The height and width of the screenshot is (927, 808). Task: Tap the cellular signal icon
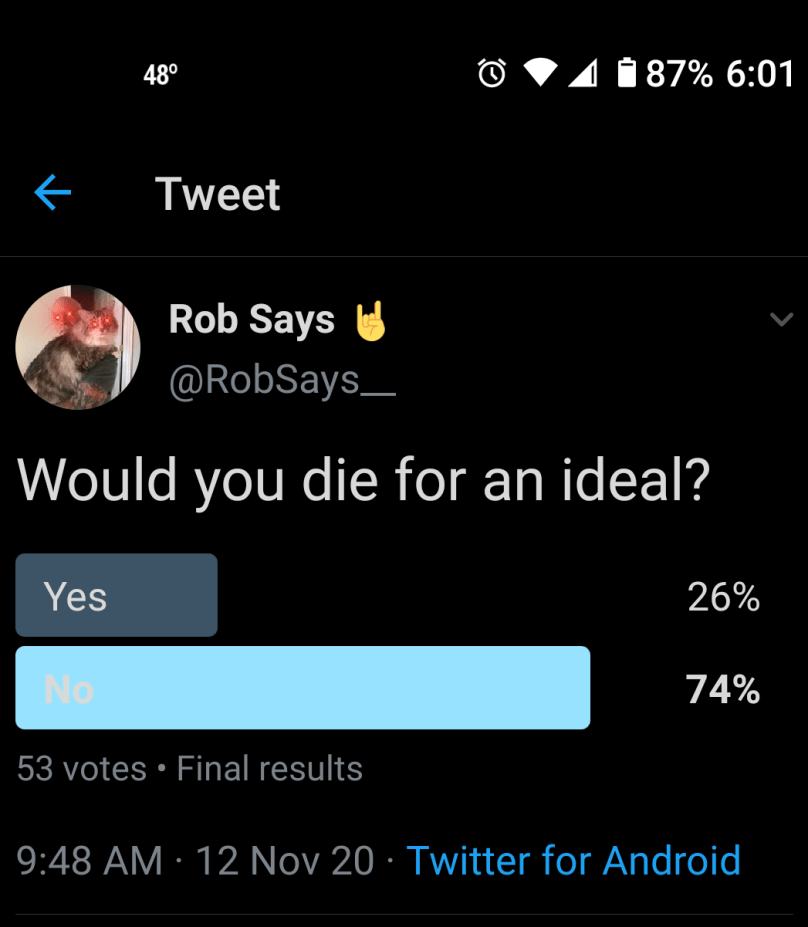(x=582, y=73)
